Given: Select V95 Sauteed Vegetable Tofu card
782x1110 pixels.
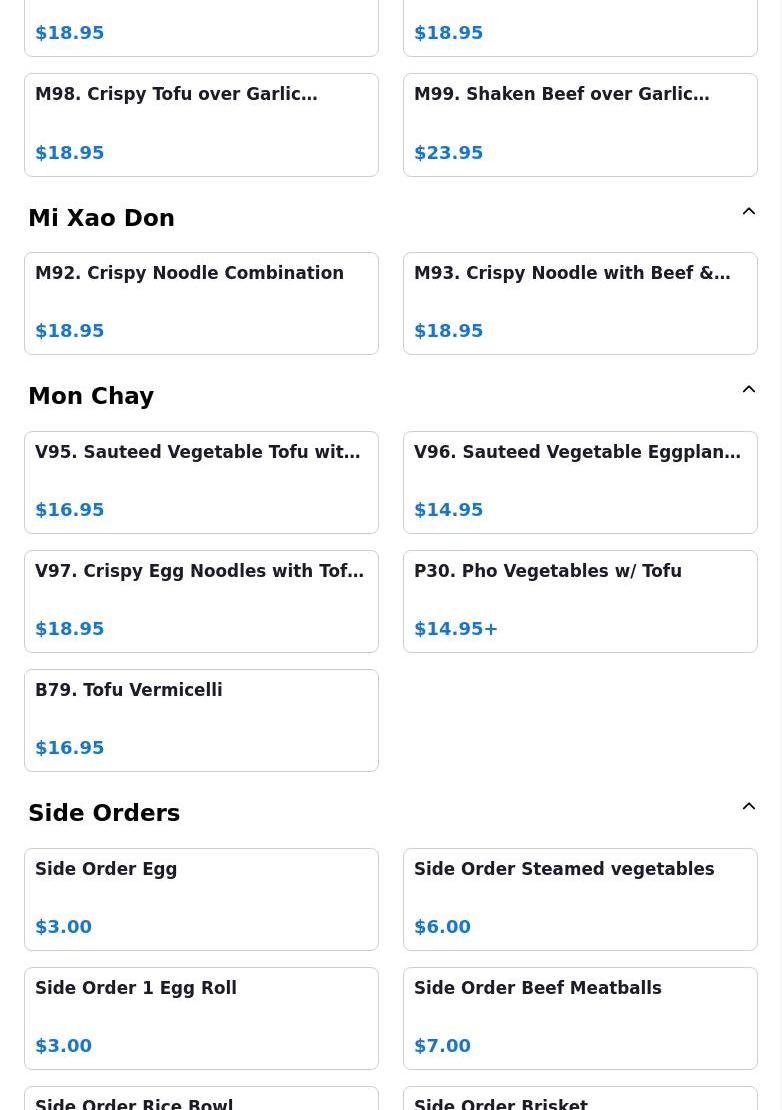Looking at the screenshot, I should (201, 482).
